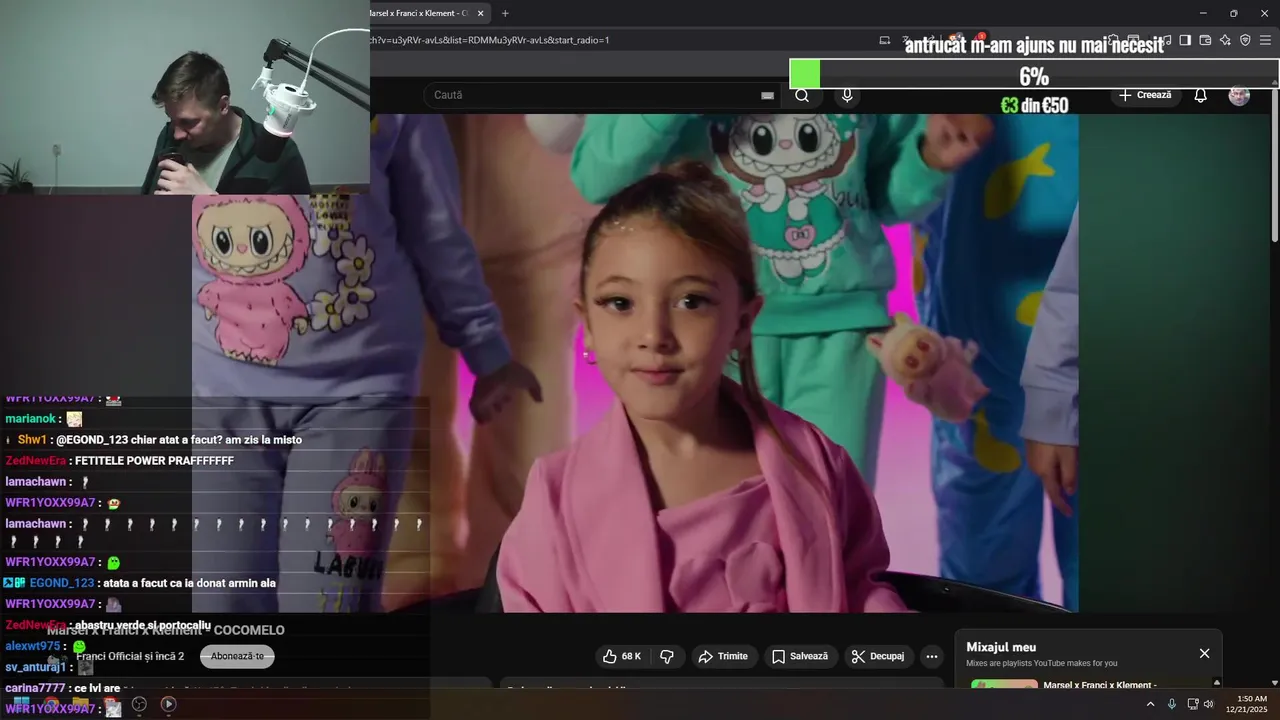Click the Salvează button

pyautogui.click(x=800, y=656)
